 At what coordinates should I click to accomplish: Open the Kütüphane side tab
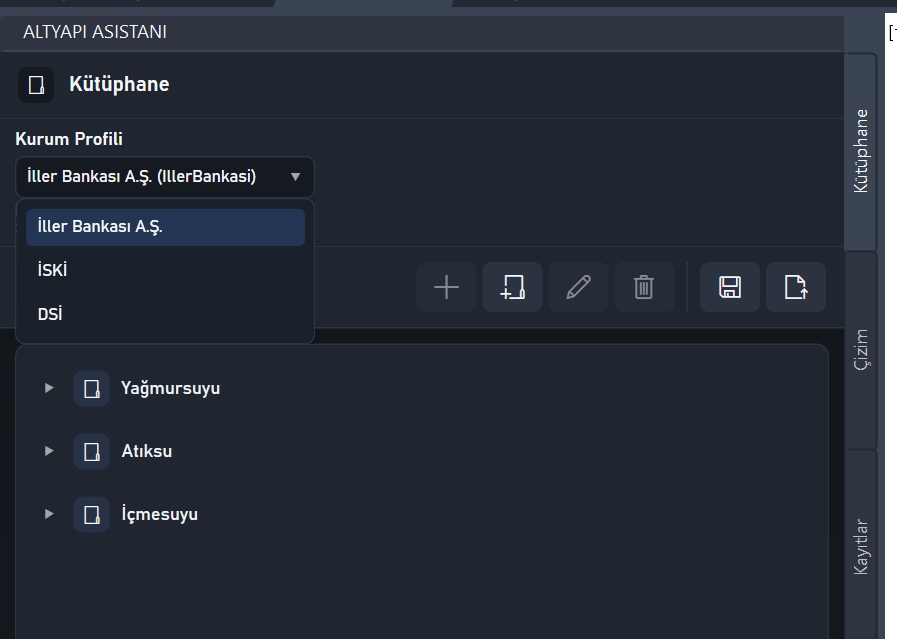tap(861, 152)
